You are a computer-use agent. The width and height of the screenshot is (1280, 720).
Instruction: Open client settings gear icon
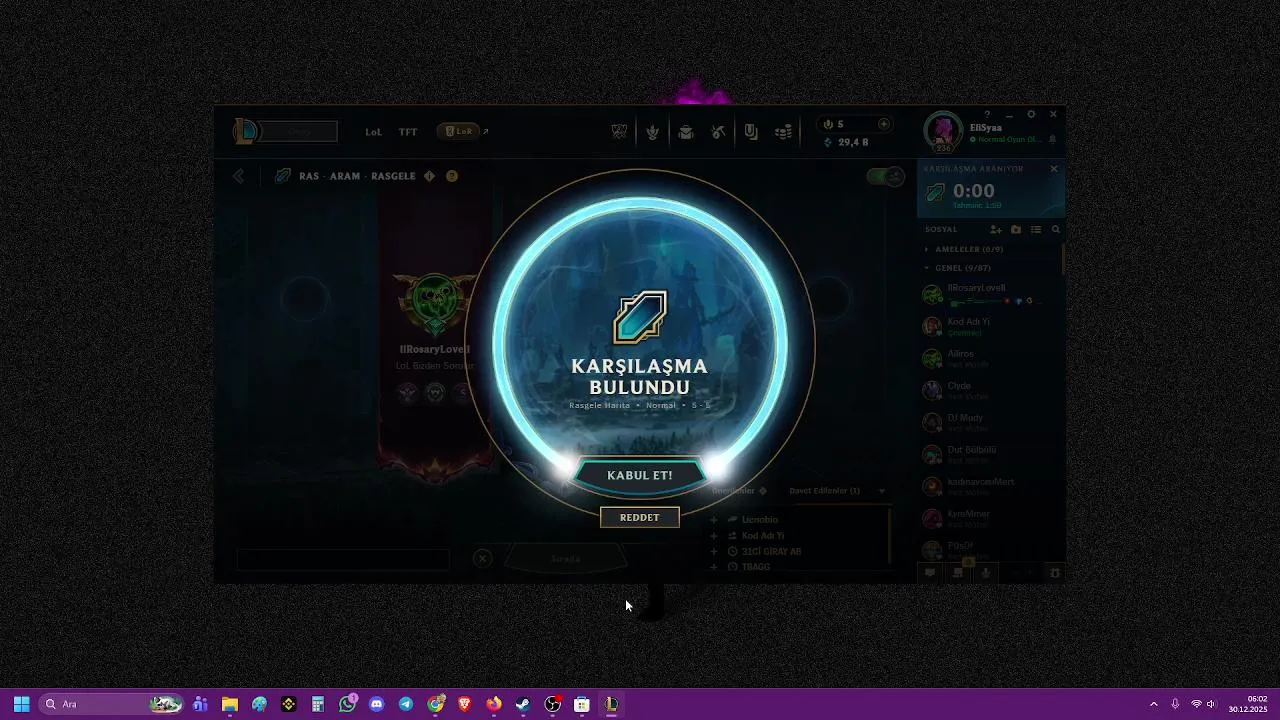1031,115
